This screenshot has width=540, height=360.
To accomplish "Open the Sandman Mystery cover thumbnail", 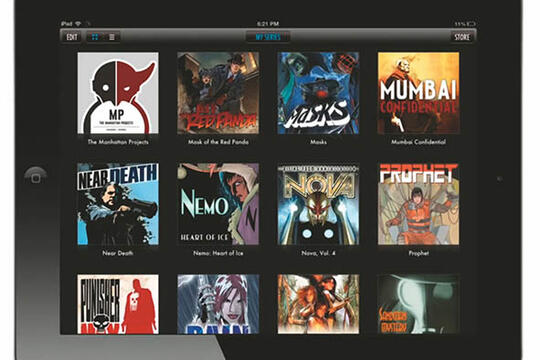I will tap(418, 304).
